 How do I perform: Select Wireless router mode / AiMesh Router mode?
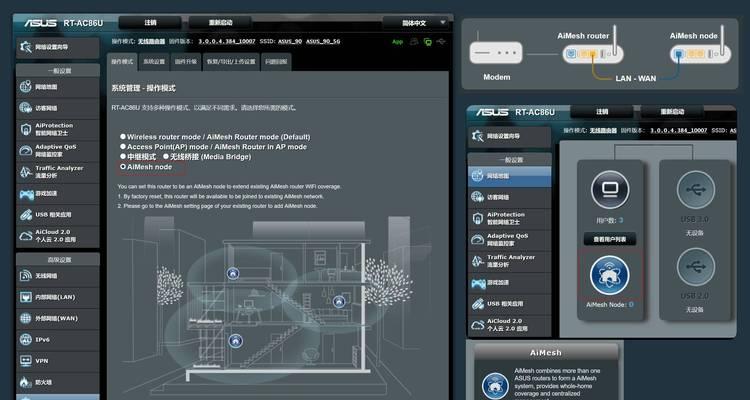pyautogui.click(x=123, y=137)
